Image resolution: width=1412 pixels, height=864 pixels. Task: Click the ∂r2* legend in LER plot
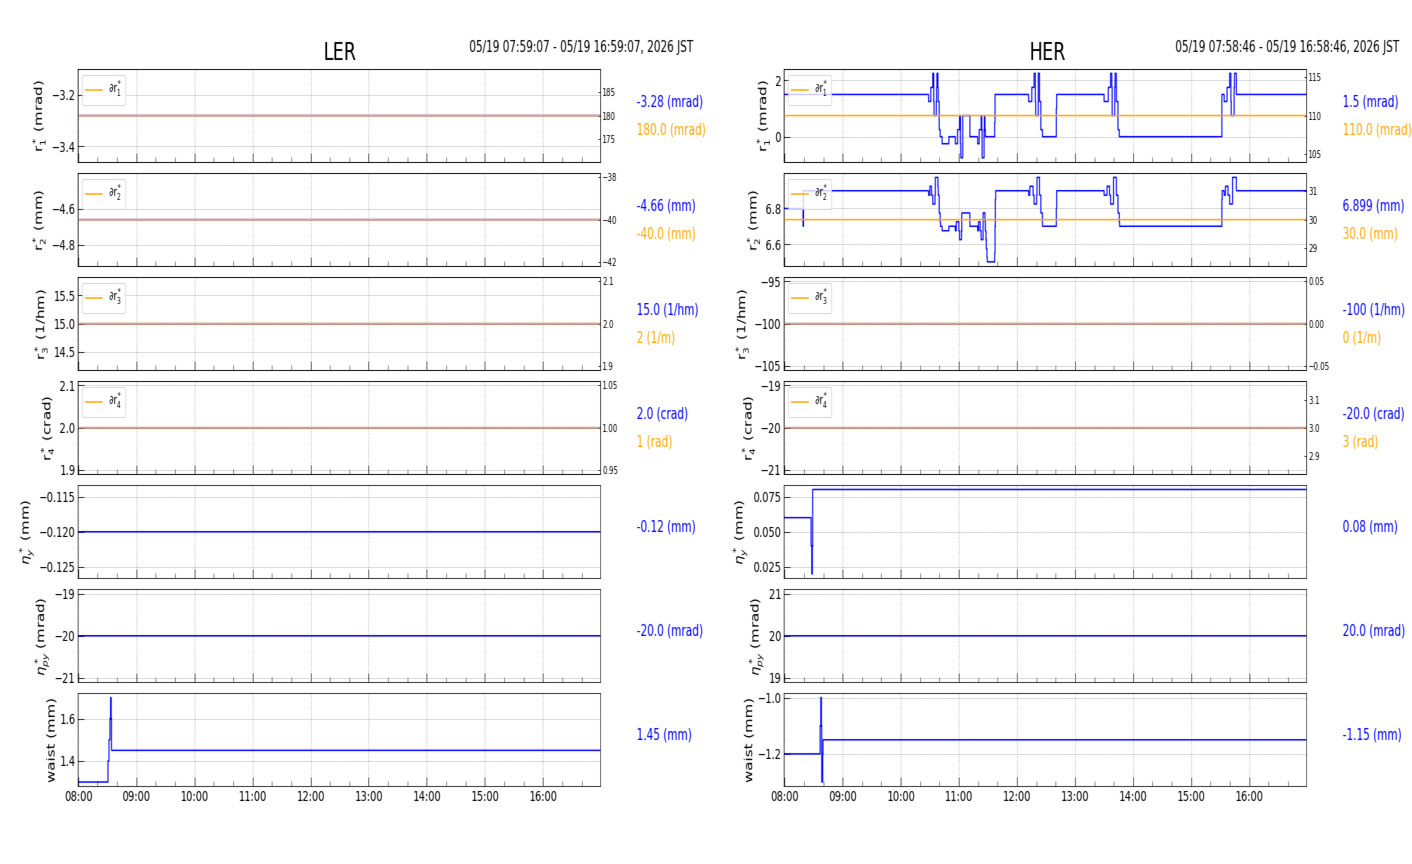[x=104, y=194]
